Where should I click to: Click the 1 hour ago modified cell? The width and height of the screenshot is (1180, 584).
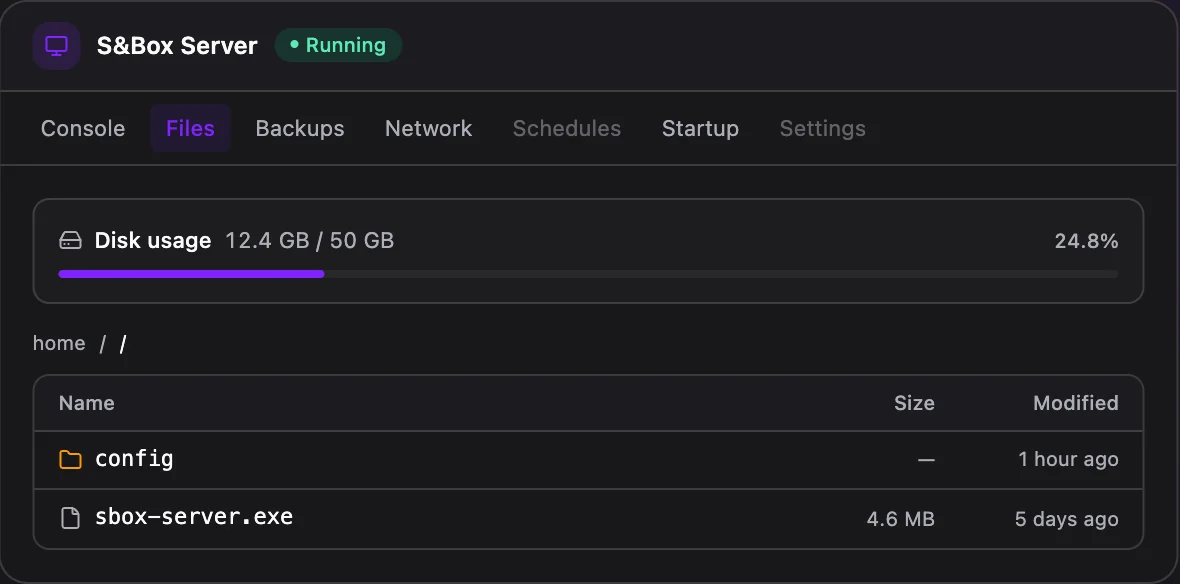pos(1069,459)
